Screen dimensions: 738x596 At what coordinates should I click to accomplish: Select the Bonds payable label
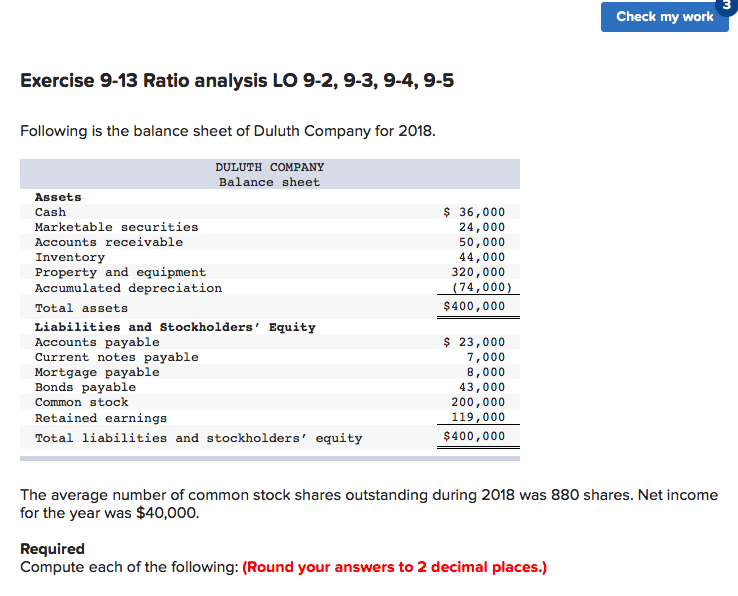tap(85, 387)
